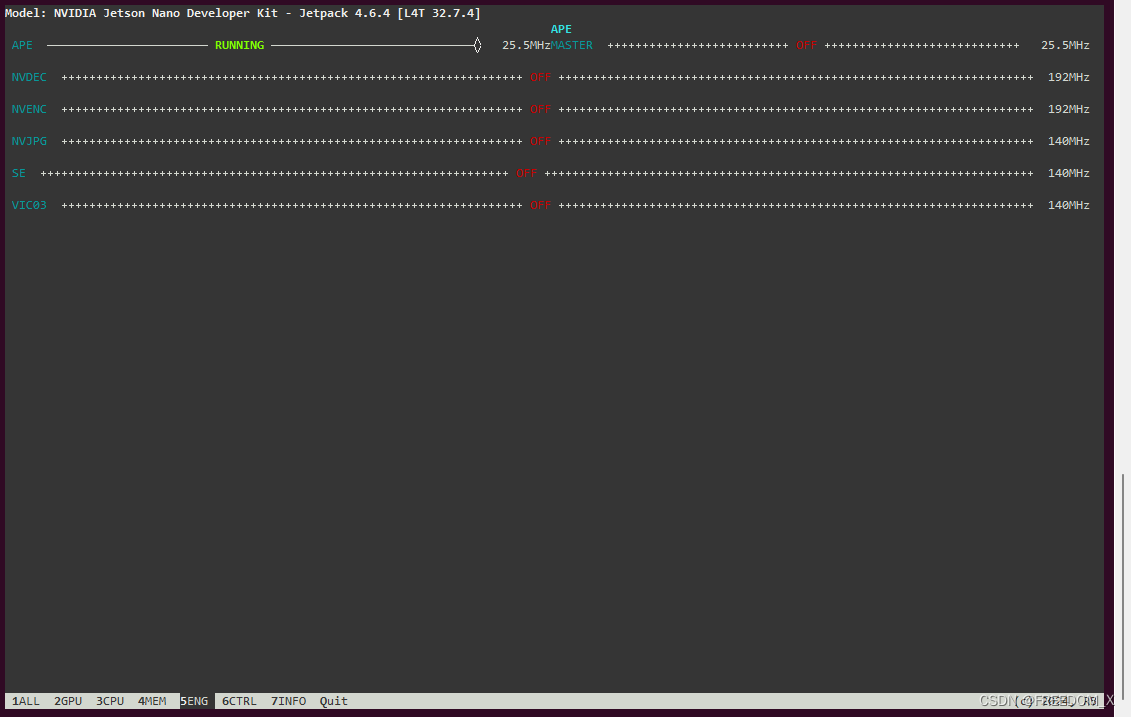Click the 140MHz value in NVJPG row

point(1068,141)
